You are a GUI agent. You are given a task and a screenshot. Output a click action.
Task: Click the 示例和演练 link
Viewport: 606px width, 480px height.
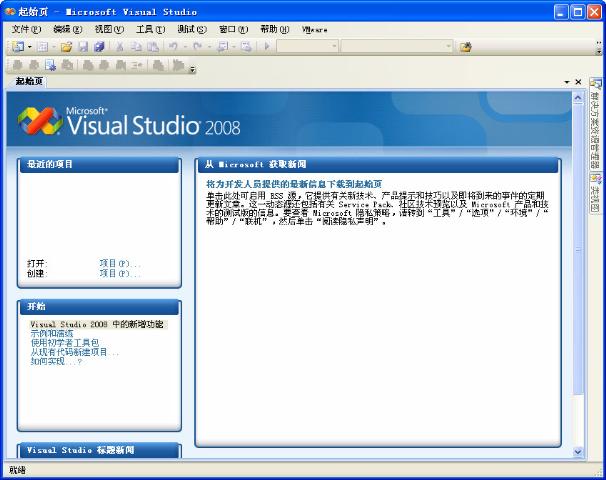pos(52,334)
